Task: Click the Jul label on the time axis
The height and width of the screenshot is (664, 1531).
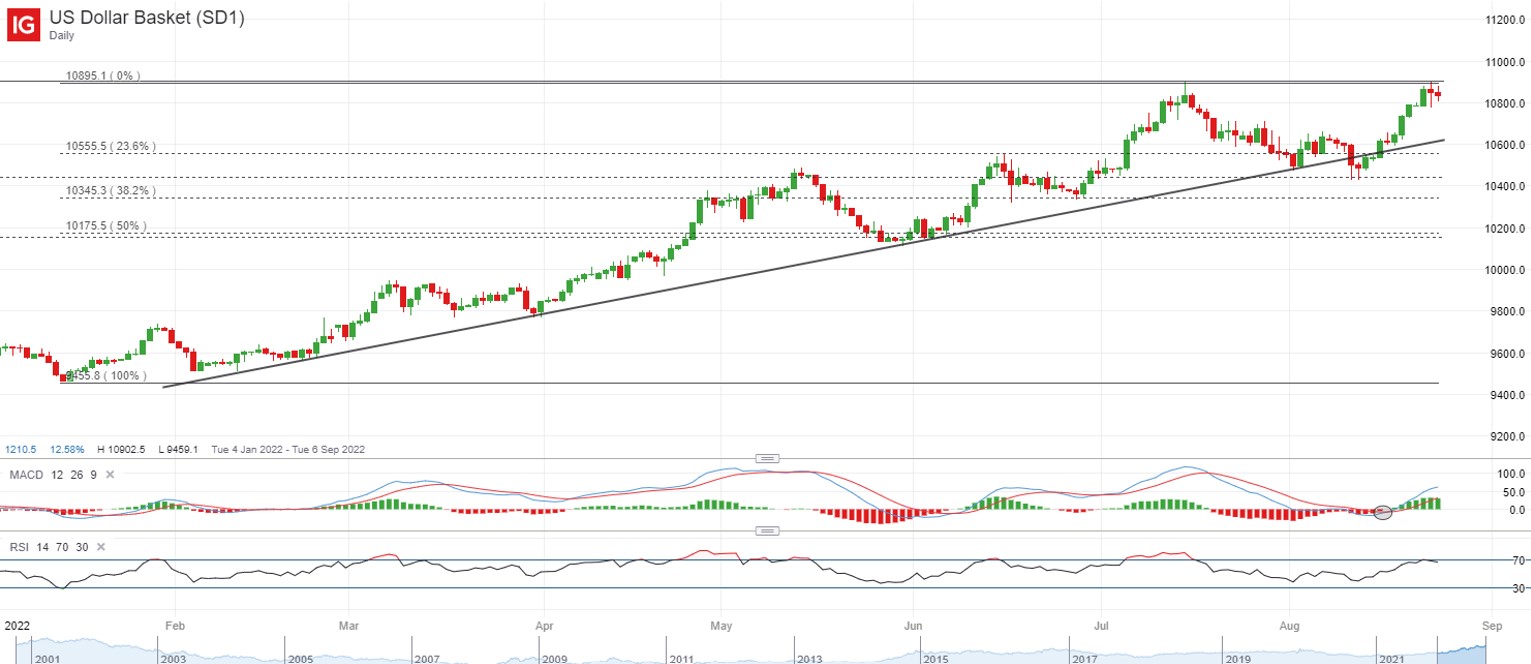Action: pyautogui.click(x=1101, y=626)
